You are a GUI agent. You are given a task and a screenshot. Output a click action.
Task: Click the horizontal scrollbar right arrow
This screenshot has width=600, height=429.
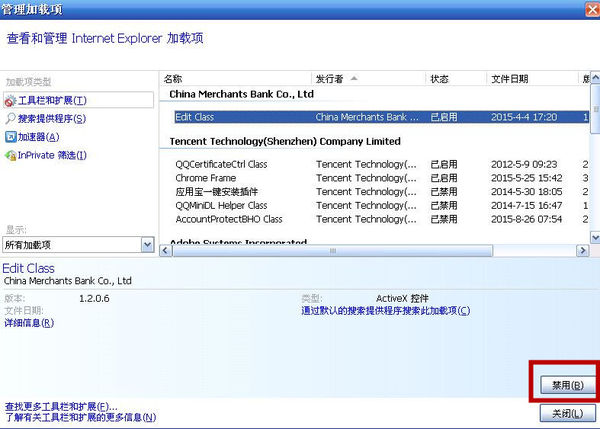coord(582,251)
